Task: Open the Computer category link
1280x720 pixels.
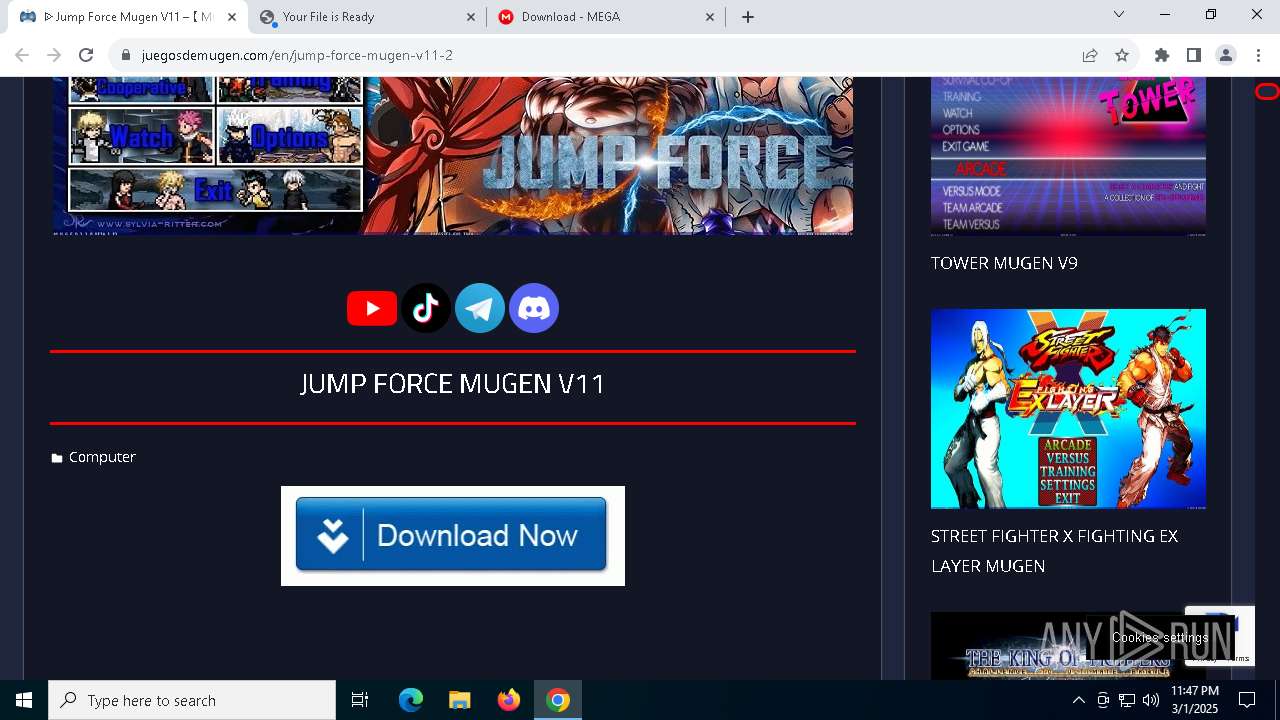Action: [102, 457]
